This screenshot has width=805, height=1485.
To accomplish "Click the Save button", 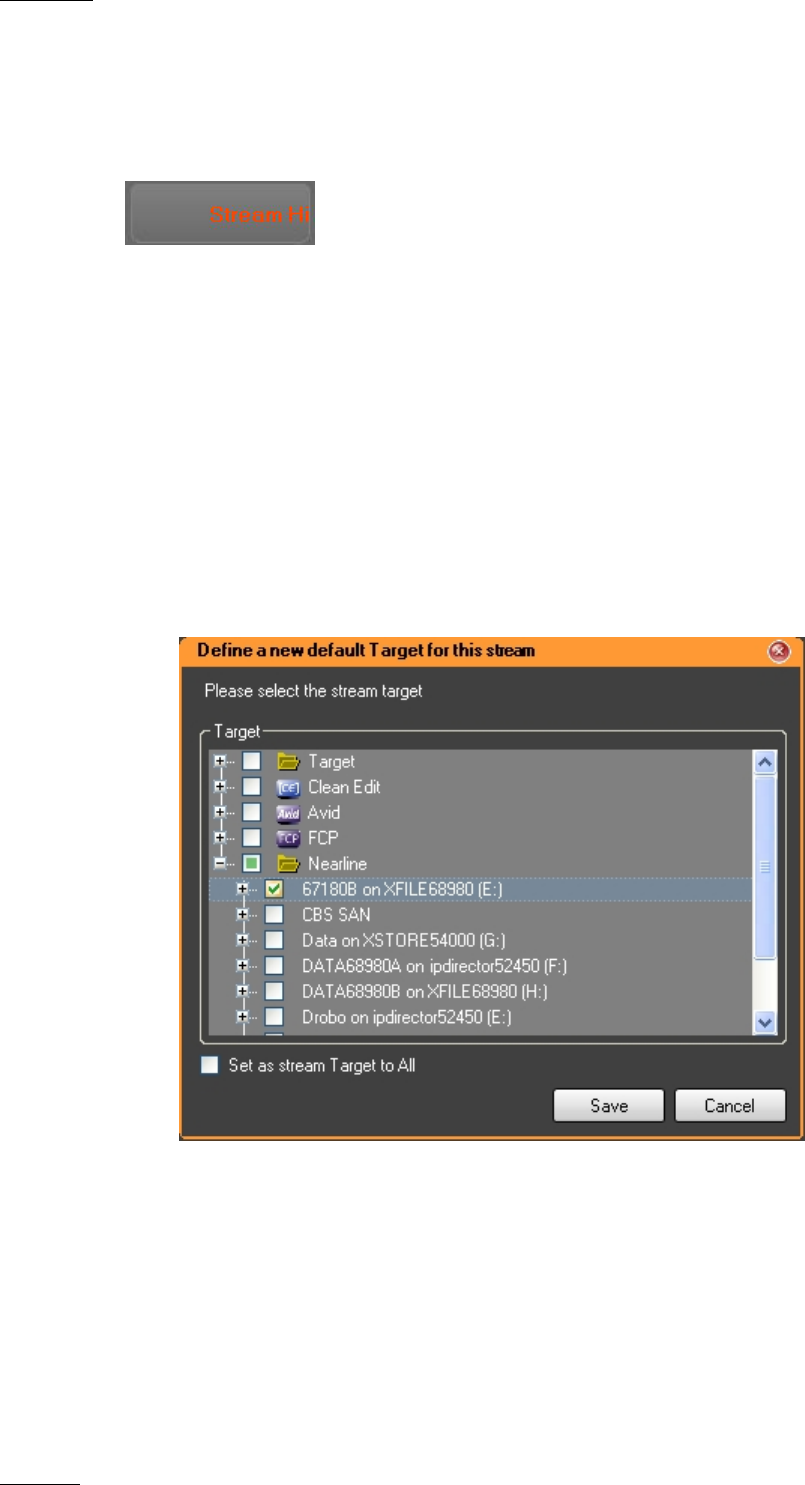I will click(x=609, y=1106).
